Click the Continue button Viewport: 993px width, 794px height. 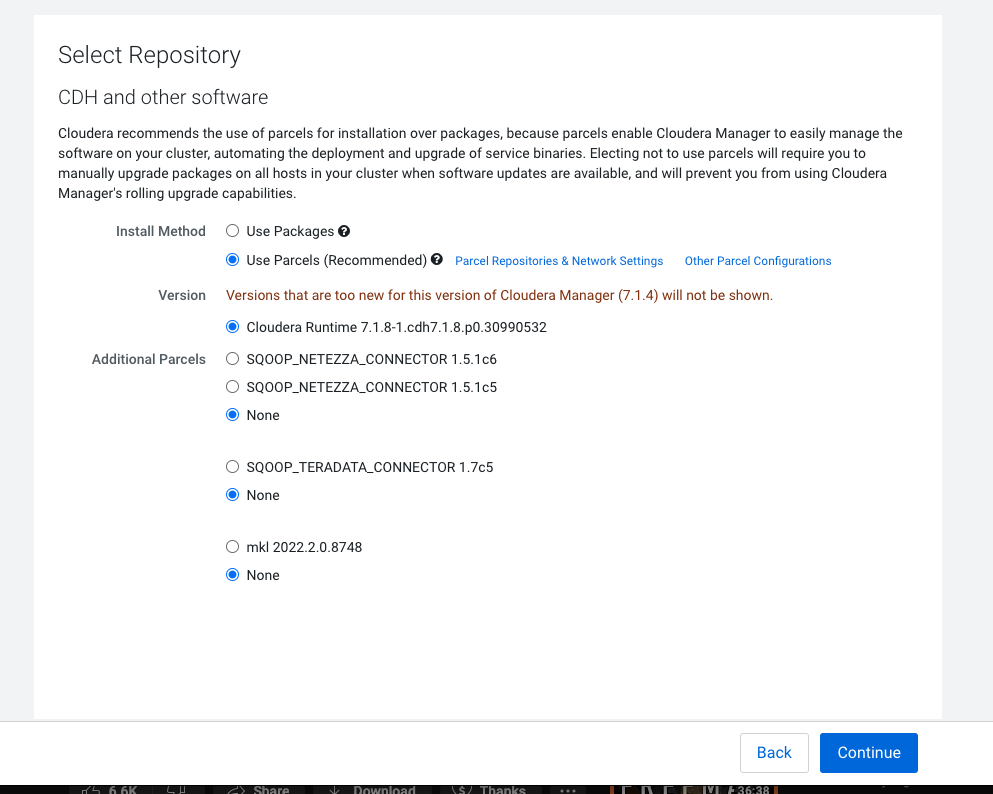point(868,752)
